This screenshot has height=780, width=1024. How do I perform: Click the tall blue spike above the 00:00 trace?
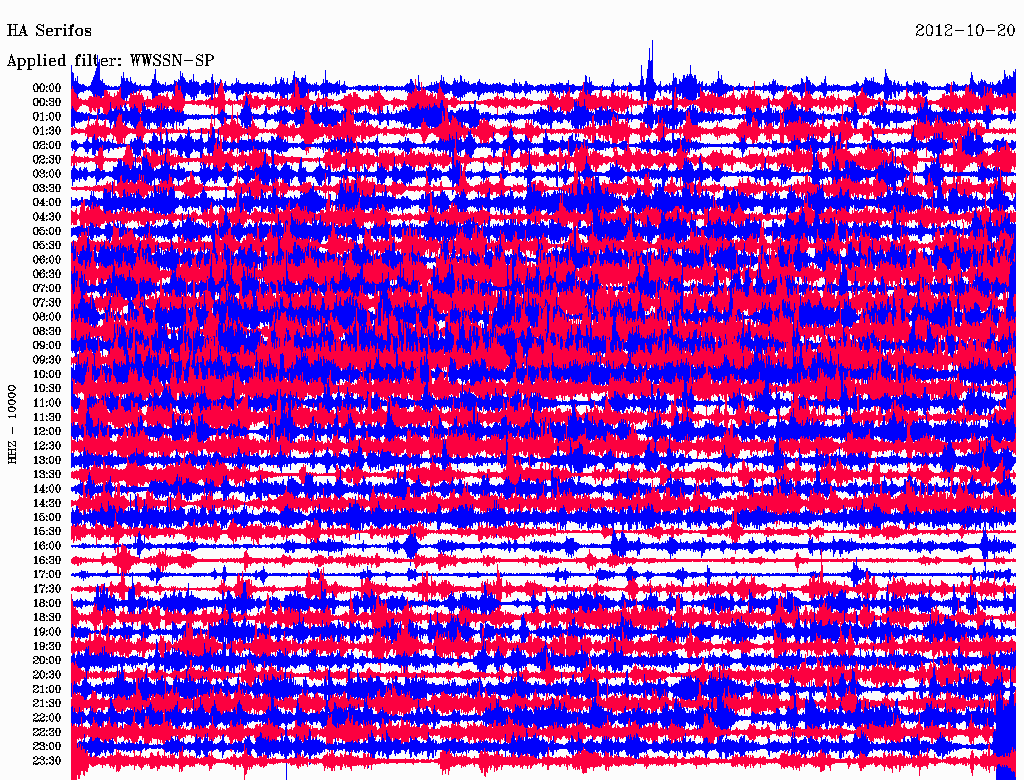point(650,62)
